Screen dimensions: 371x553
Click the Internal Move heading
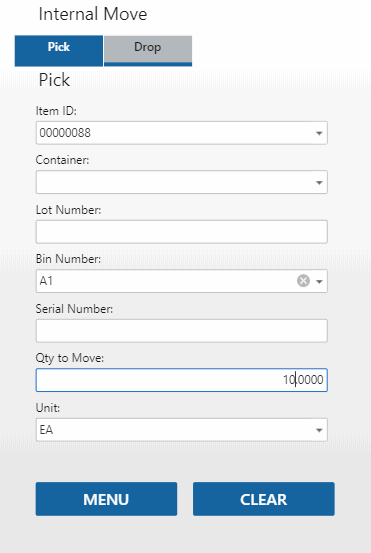point(93,14)
